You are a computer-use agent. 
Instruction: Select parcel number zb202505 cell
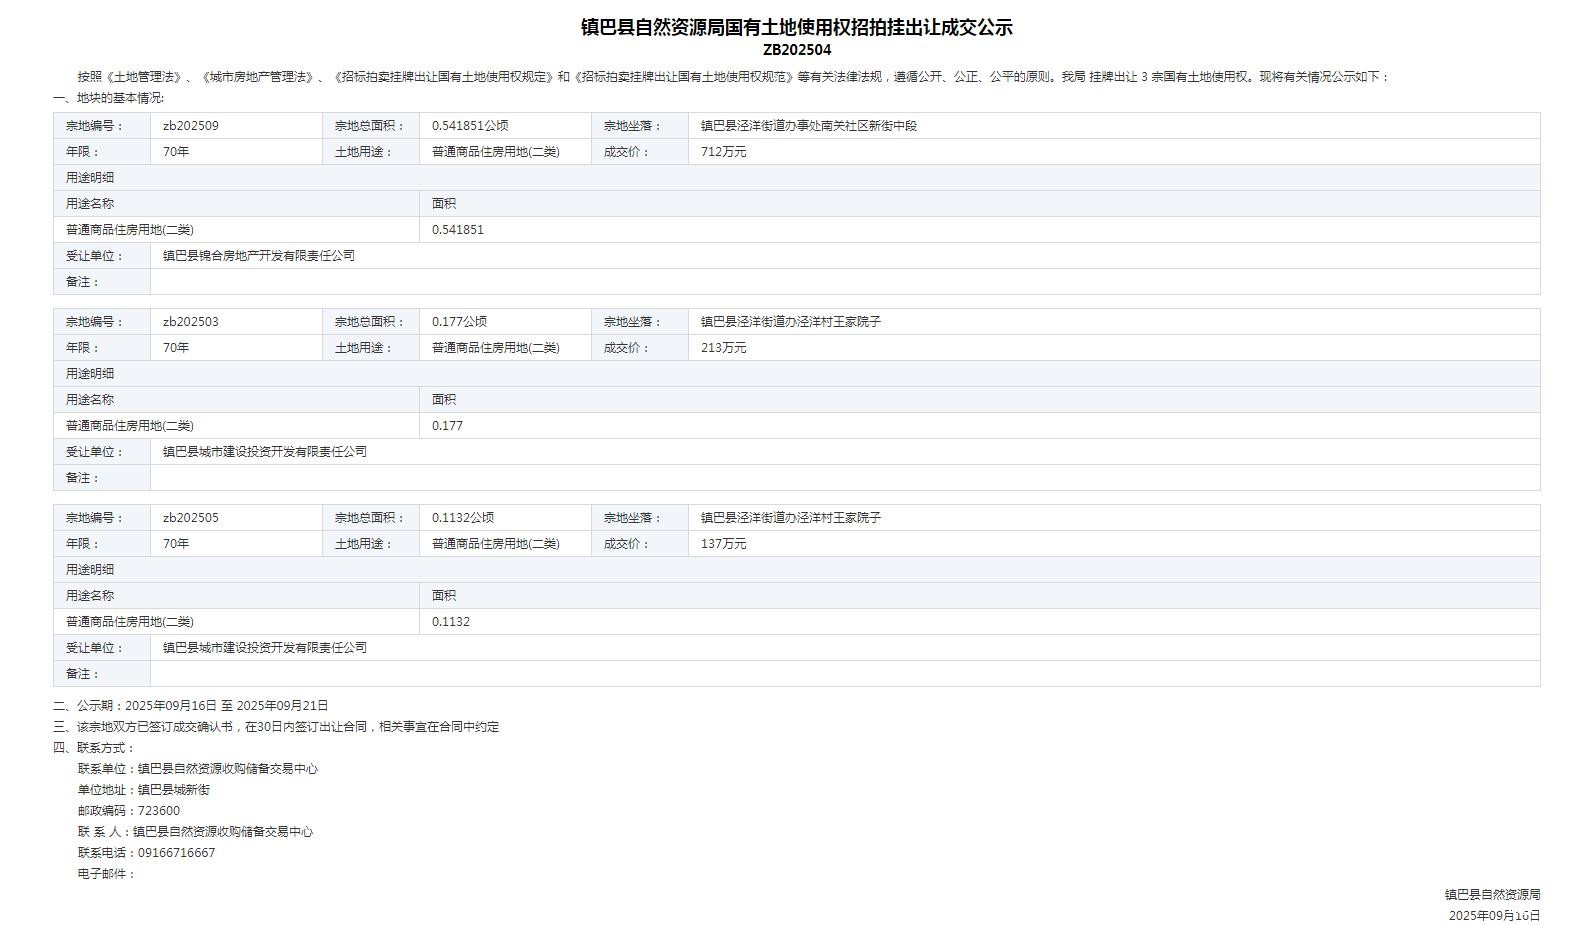191,518
